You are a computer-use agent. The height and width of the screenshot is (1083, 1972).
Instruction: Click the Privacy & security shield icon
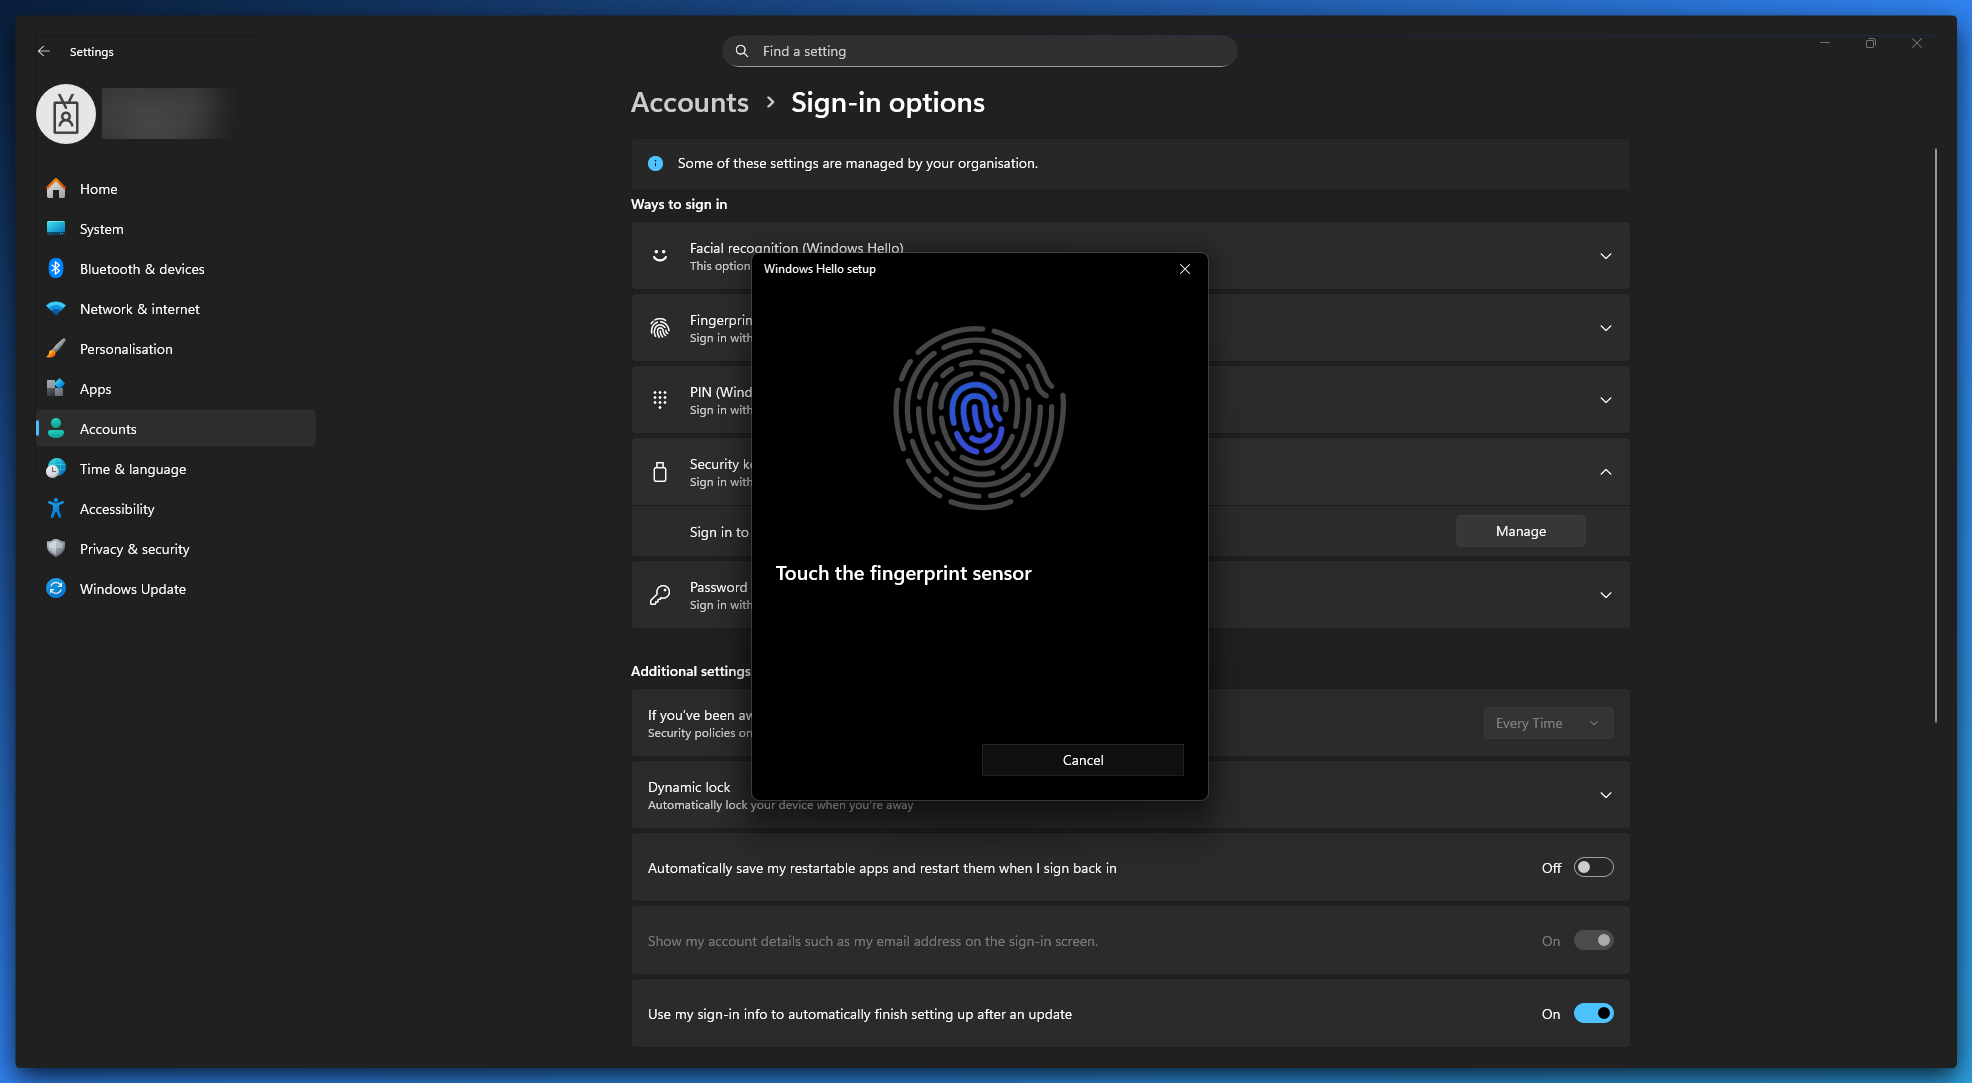pos(56,549)
